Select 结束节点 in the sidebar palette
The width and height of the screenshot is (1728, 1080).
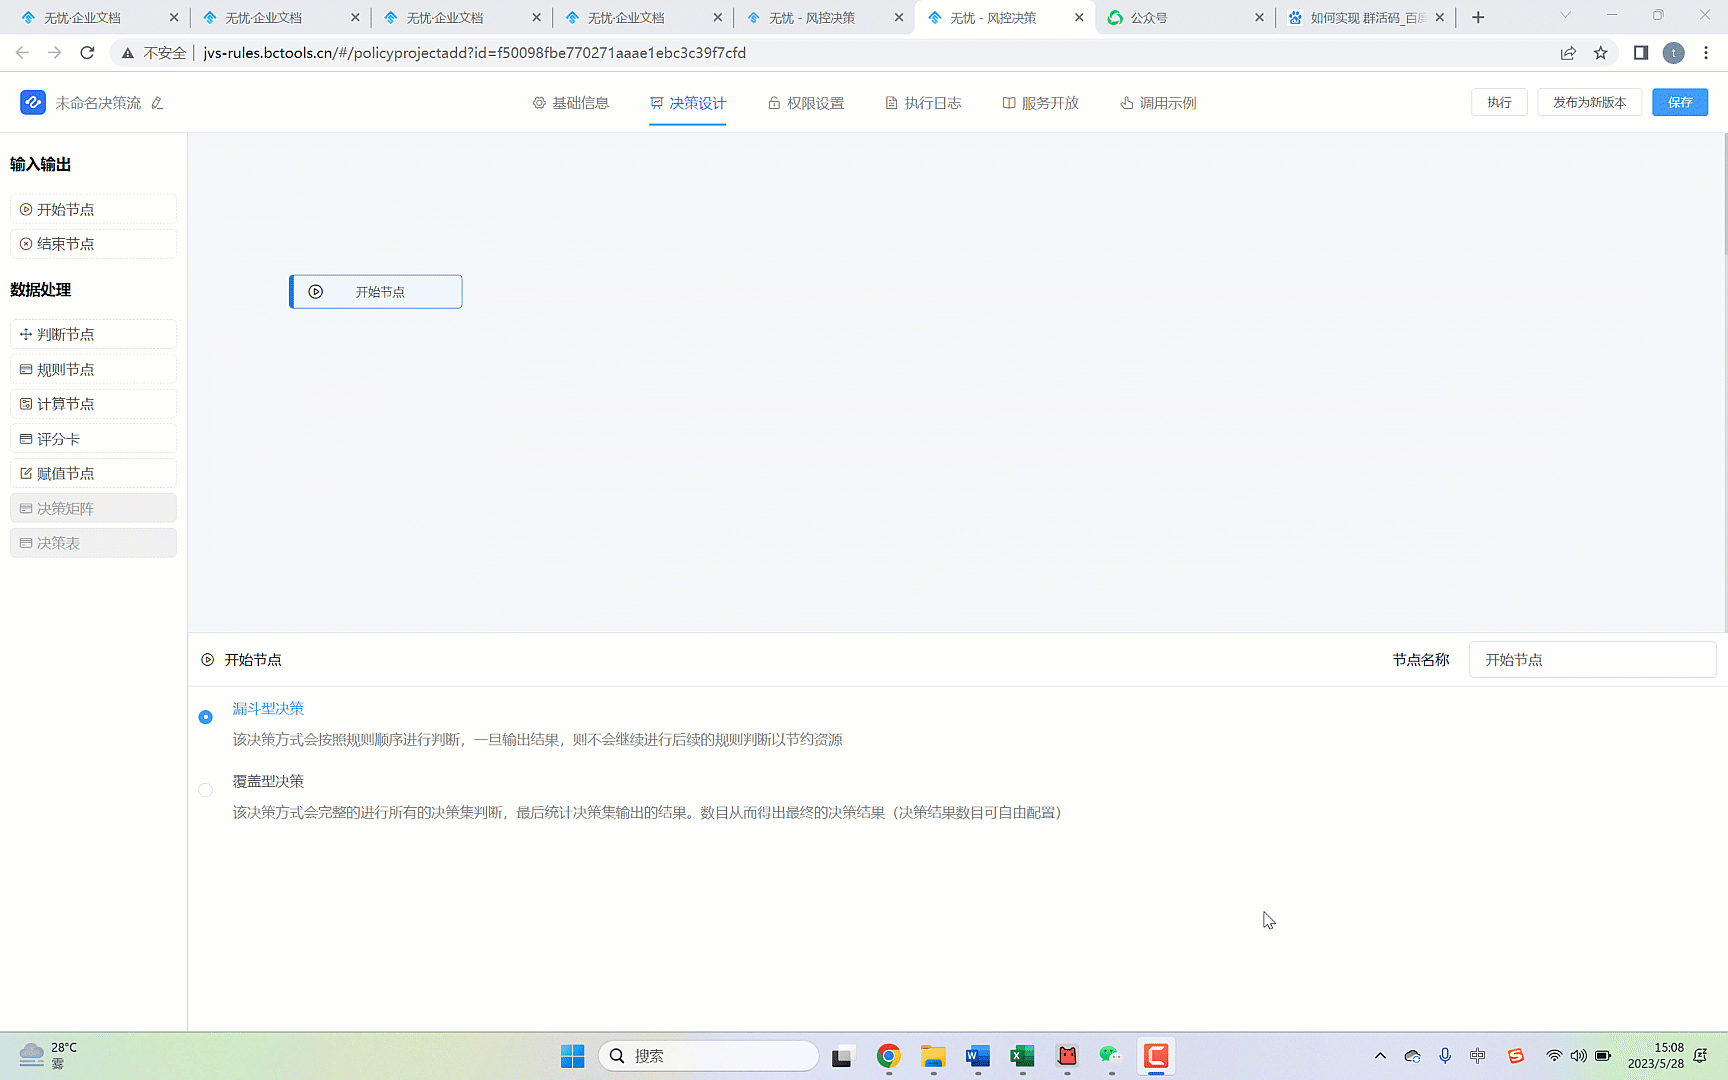tap(93, 244)
